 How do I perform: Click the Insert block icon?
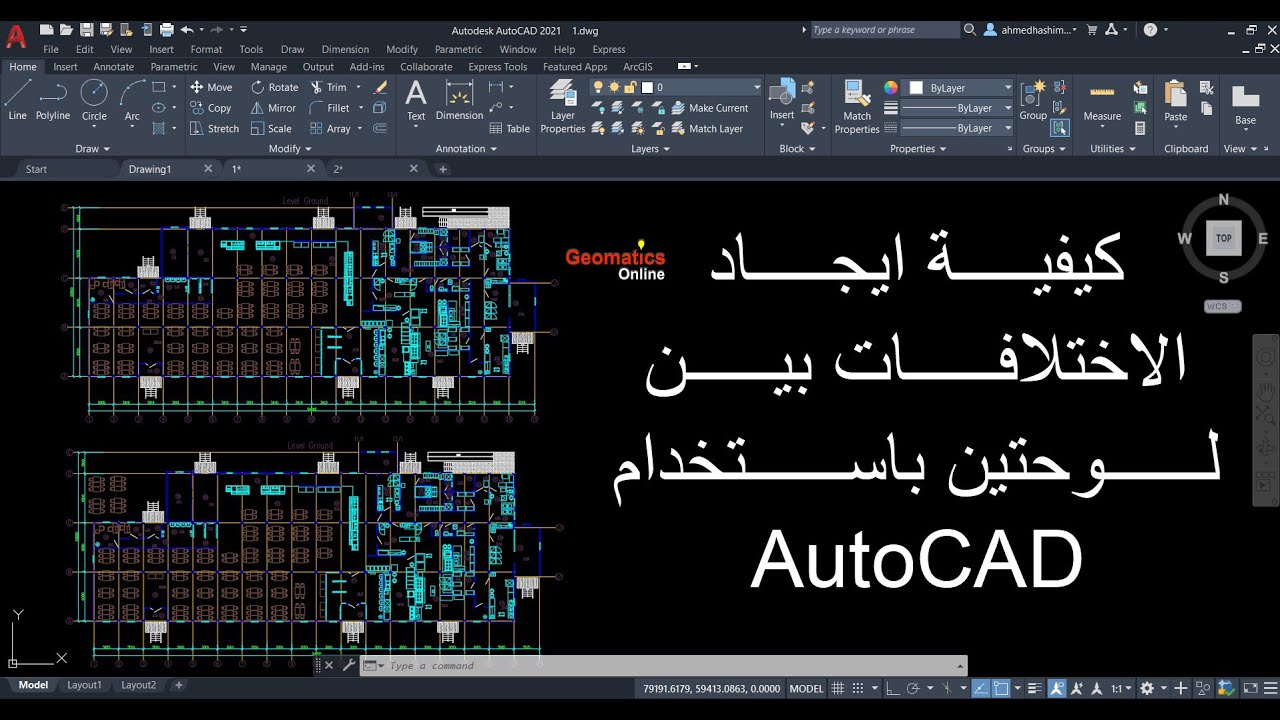coord(782,100)
